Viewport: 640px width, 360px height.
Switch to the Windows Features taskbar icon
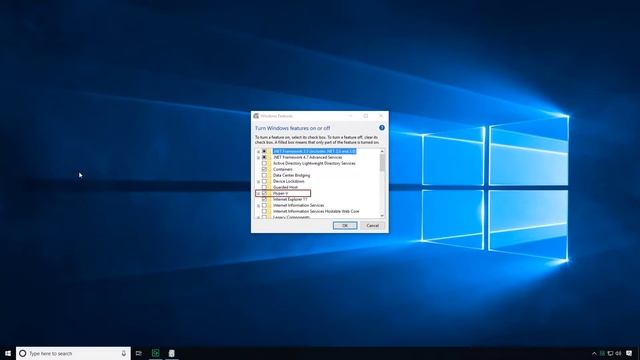(171, 353)
